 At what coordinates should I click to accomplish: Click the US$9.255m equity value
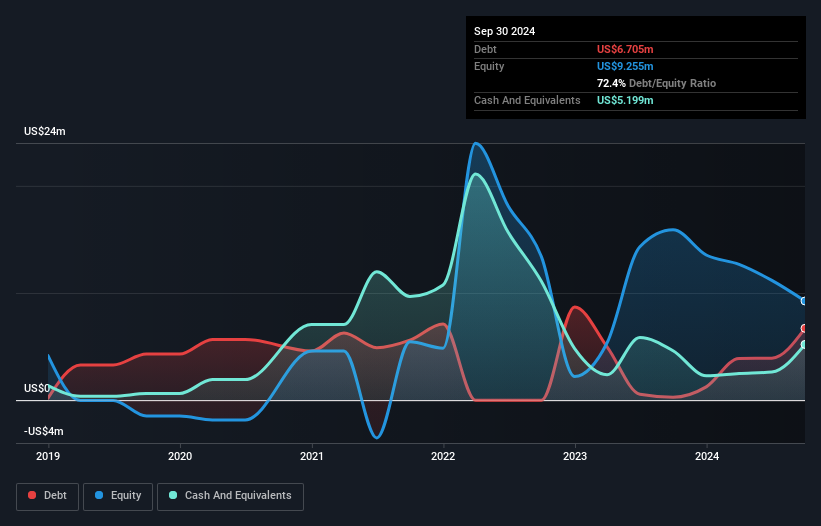tap(625, 66)
